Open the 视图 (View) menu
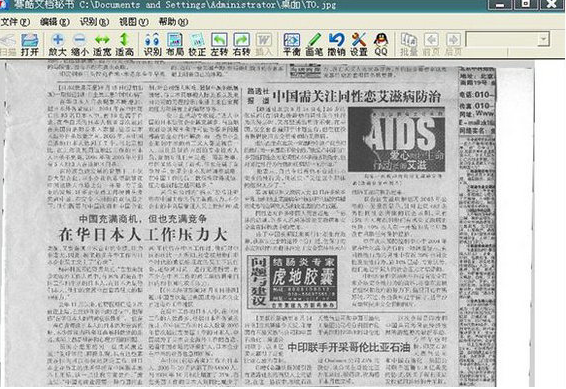 click(x=134, y=22)
